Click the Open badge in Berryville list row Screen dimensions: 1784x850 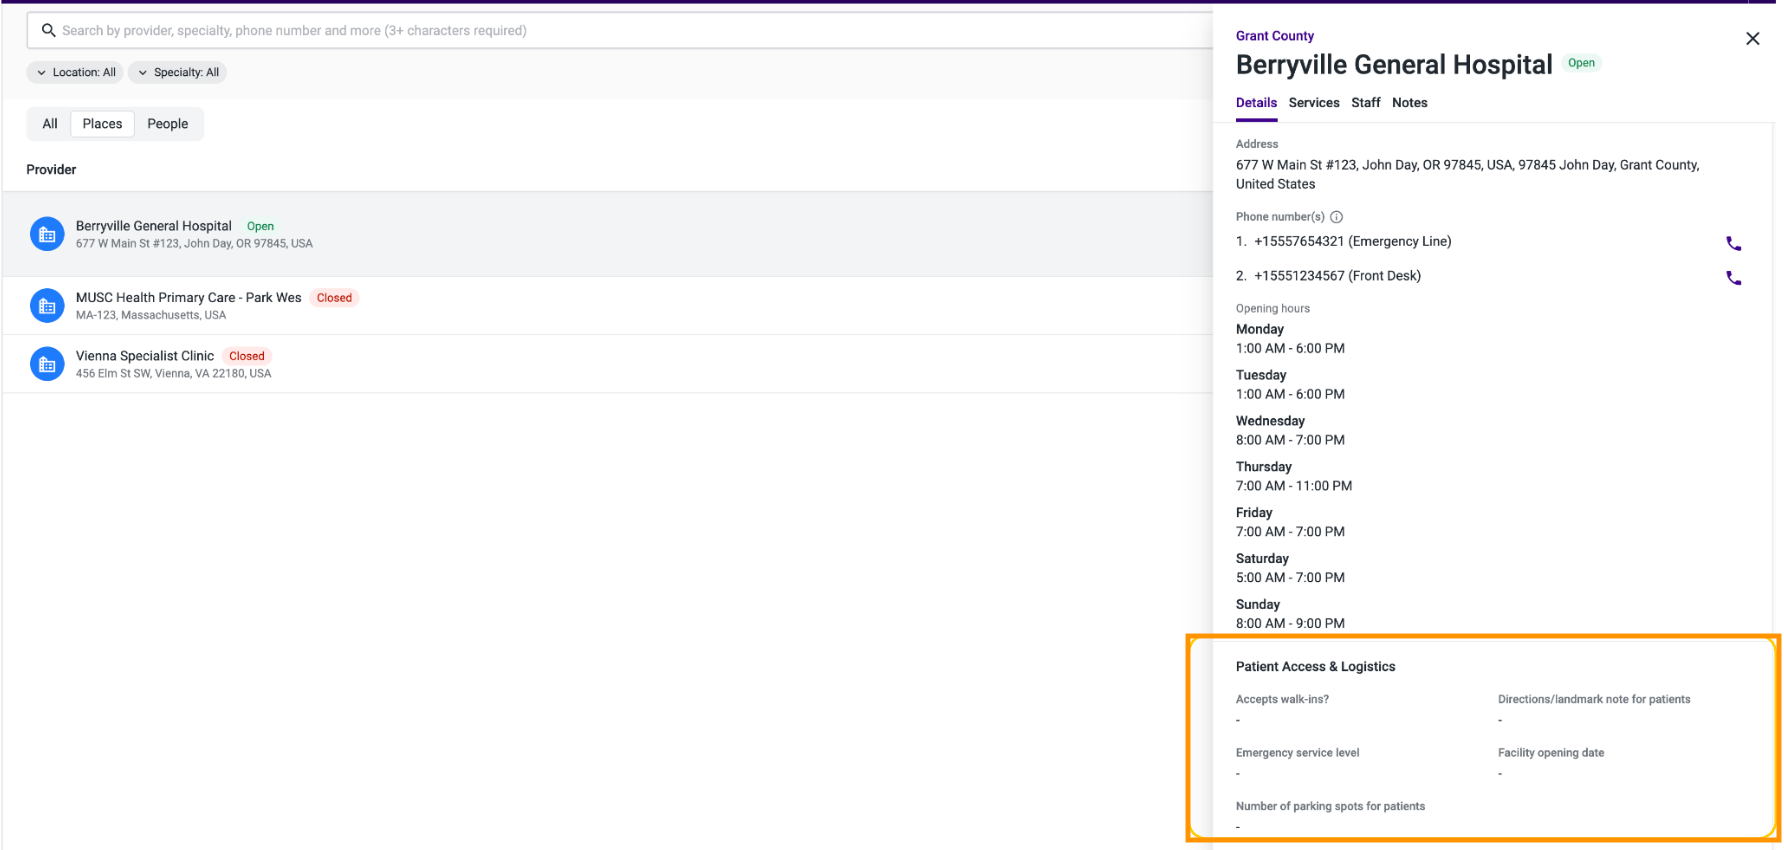click(x=260, y=227)
